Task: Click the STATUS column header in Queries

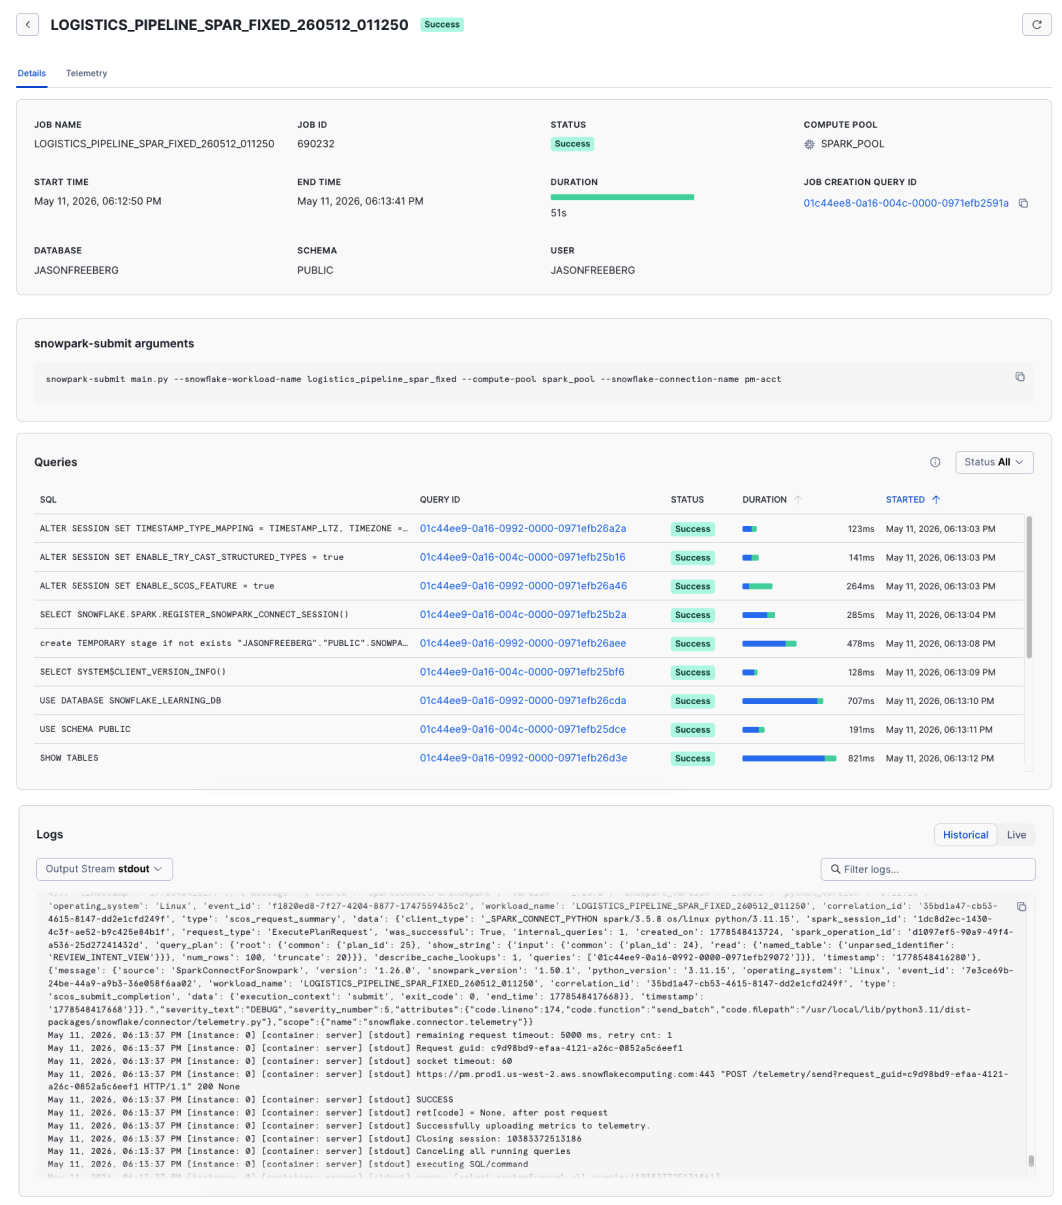Action: [687, 499]
